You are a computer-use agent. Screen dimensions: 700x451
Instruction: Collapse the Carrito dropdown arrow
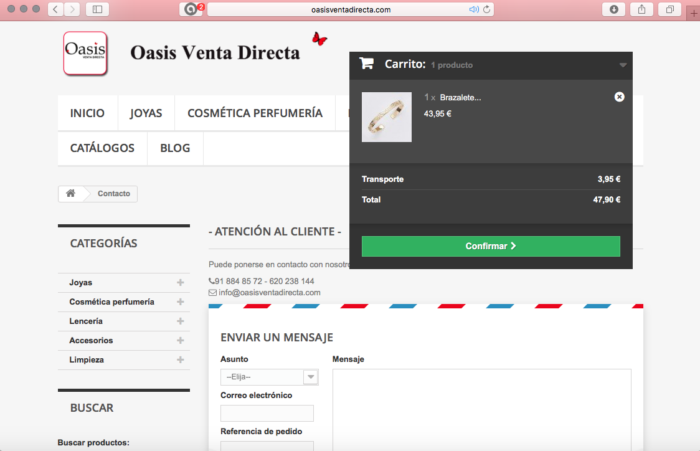tap(623, 65)
